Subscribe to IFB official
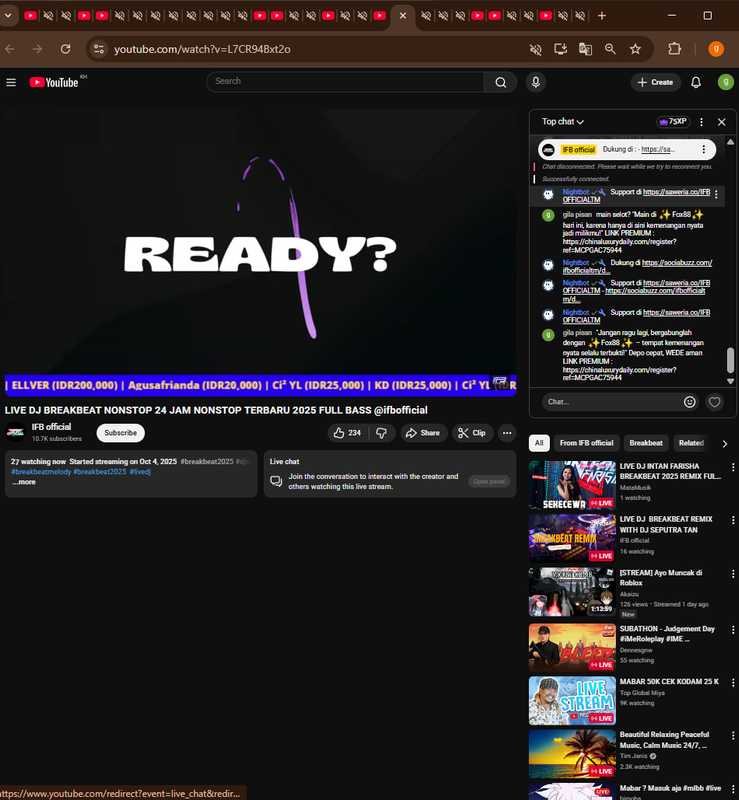Image resolution: width=739 pixels, height=800 pixels. click(x=120, y=433)
